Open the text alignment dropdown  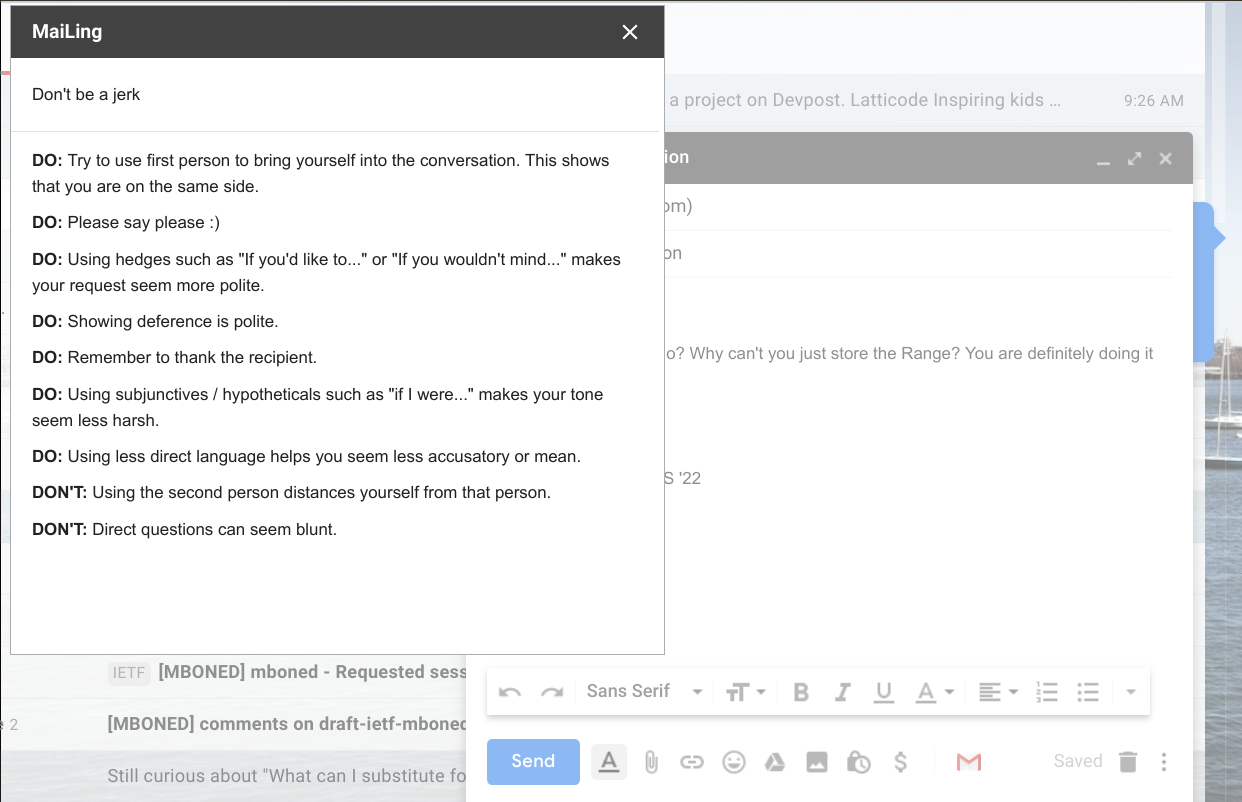998,692
